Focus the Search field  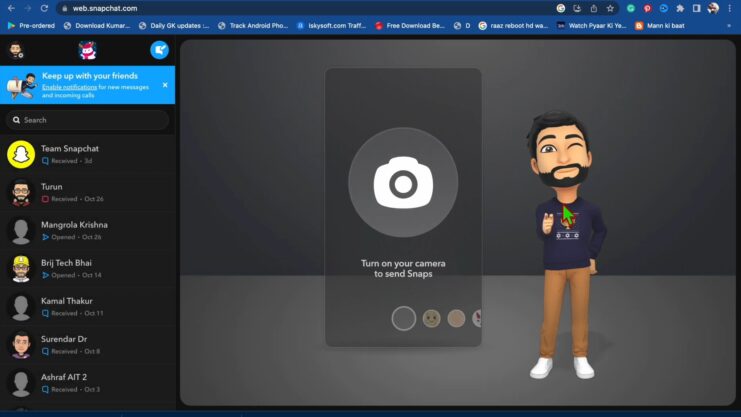point(87,120)
